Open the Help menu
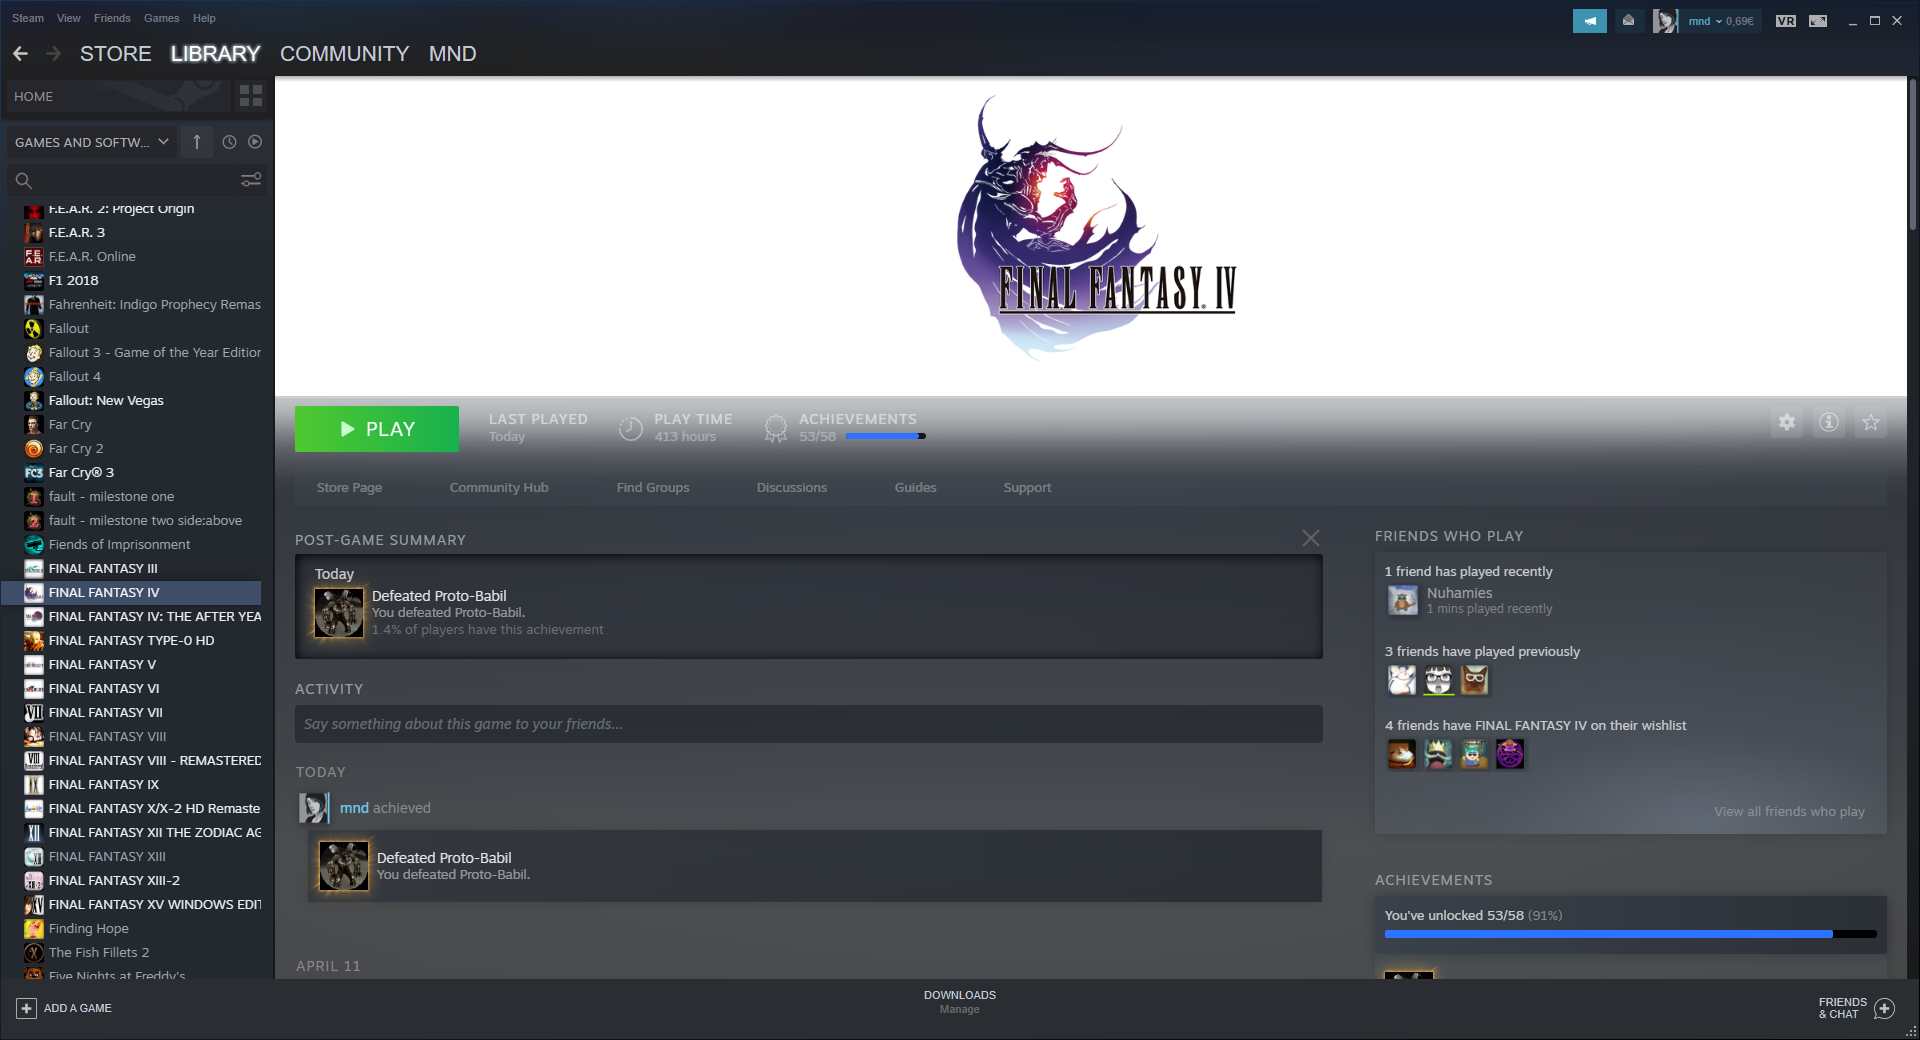 pos(204,18)
